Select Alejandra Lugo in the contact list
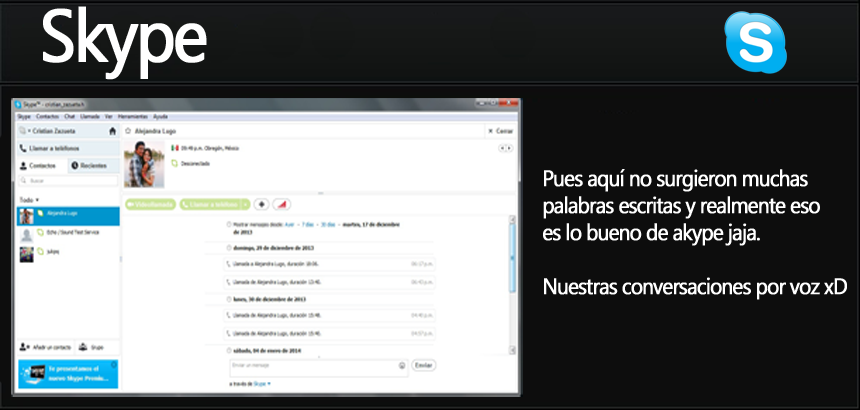 (68, 216)
